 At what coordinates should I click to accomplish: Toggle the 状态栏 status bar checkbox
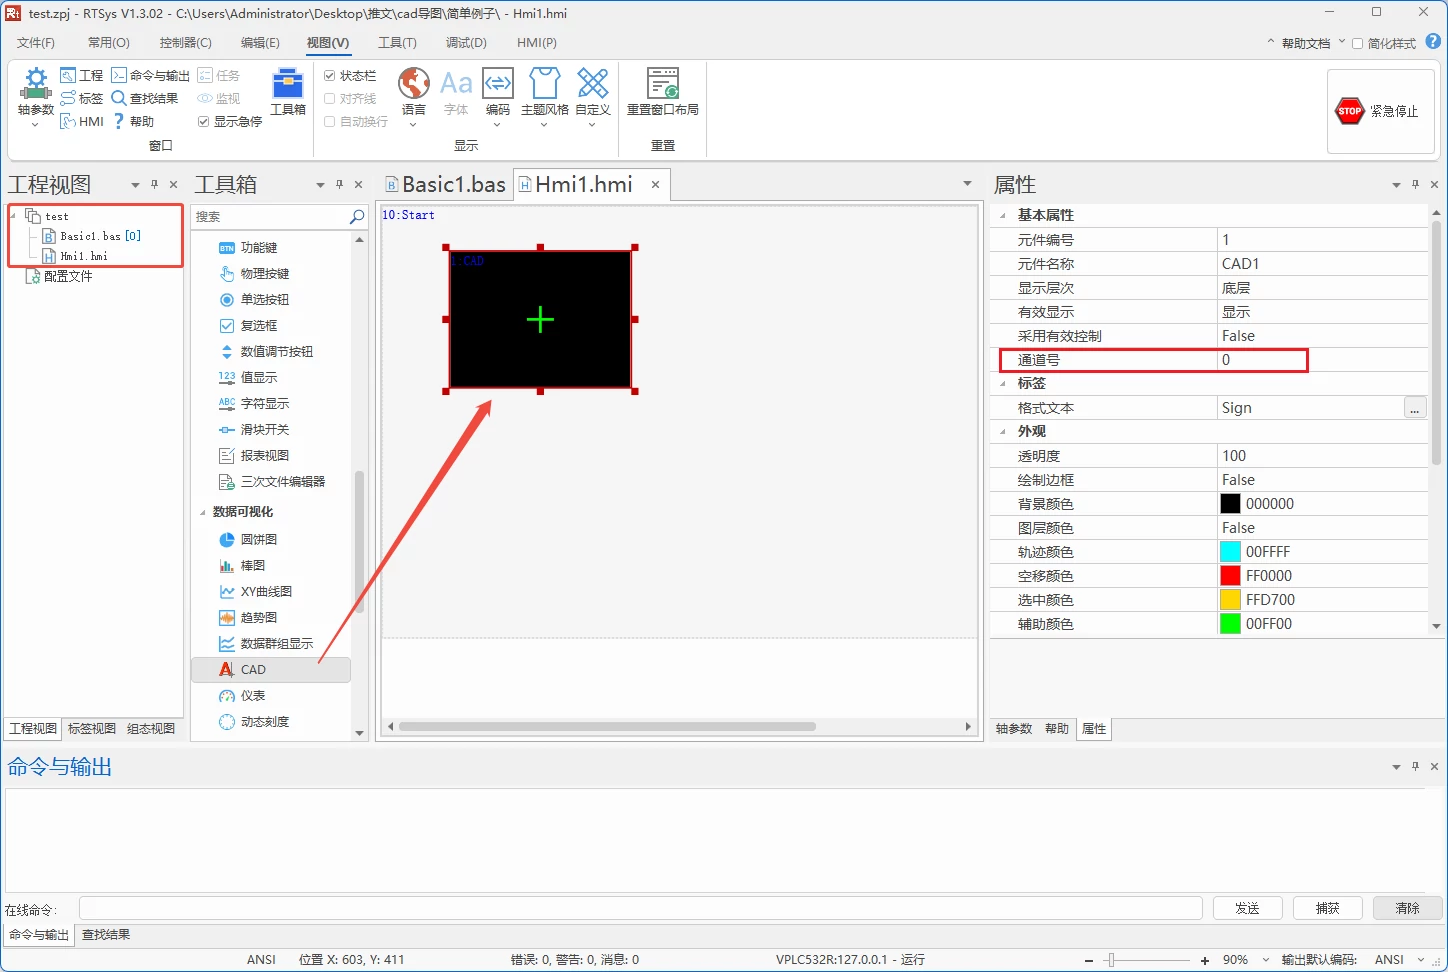[330, 75]
